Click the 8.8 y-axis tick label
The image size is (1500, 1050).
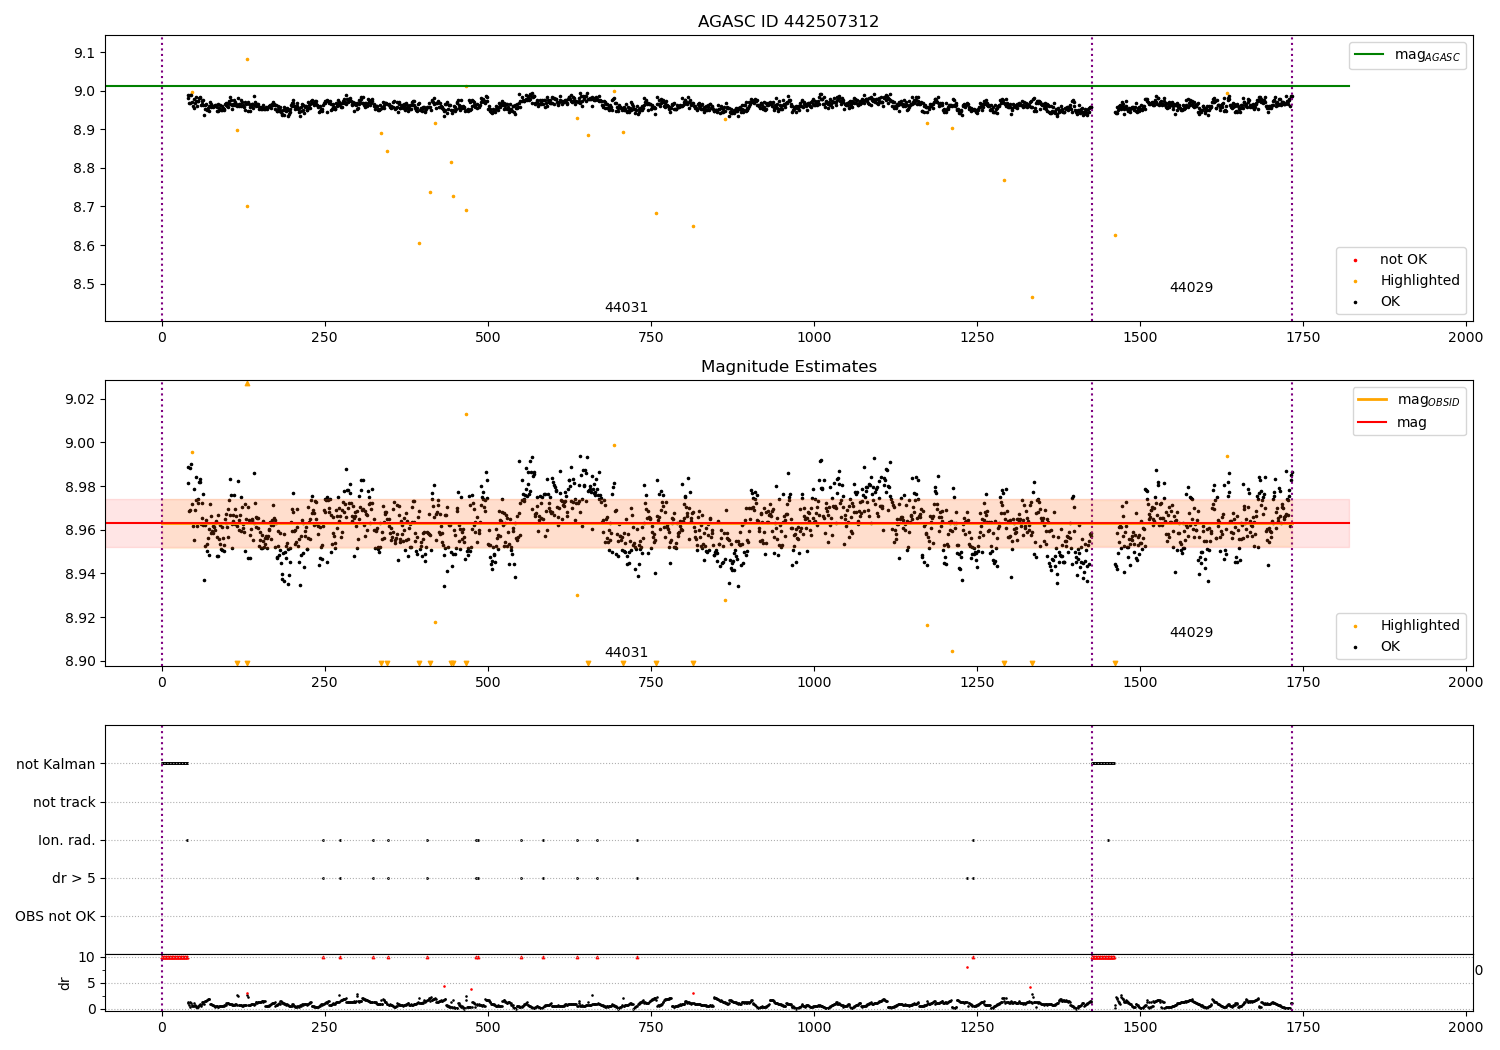tap(84, 169)
